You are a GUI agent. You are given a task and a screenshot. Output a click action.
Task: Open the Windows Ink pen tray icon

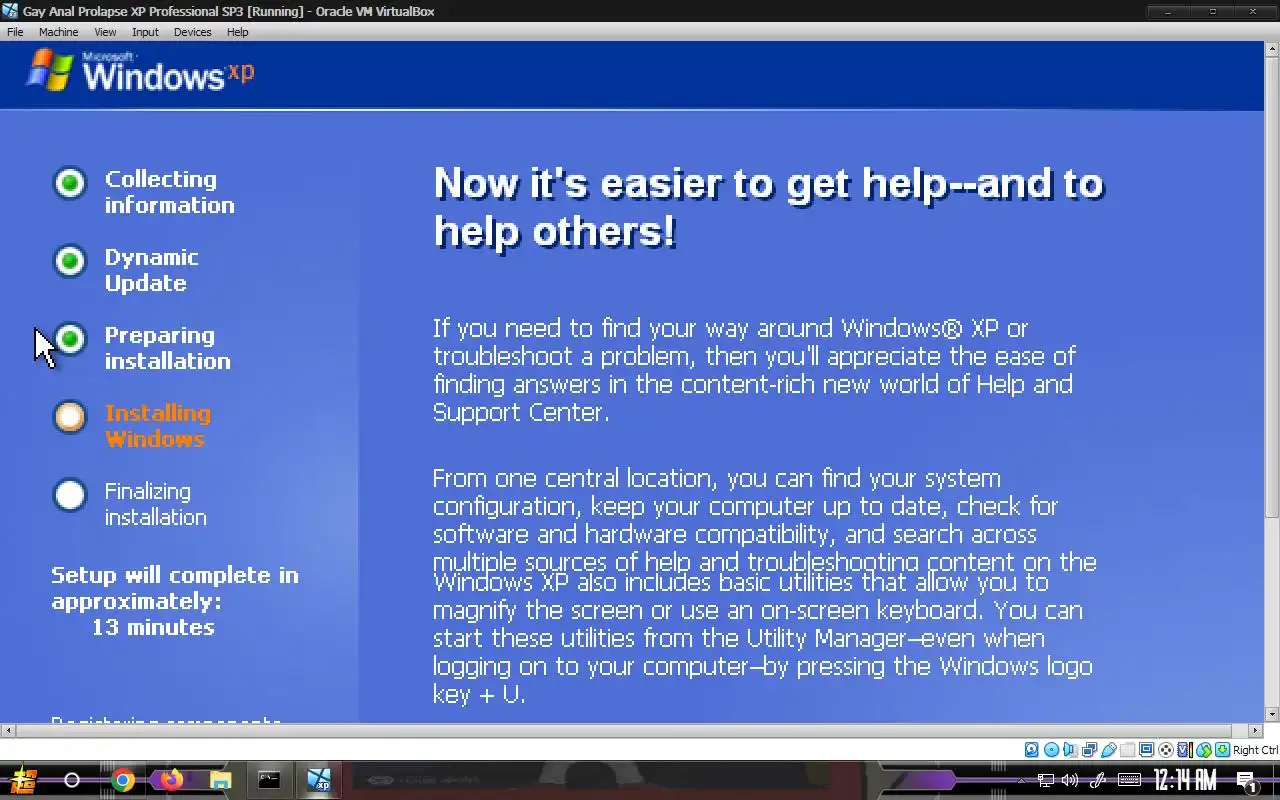(1098, 781)
